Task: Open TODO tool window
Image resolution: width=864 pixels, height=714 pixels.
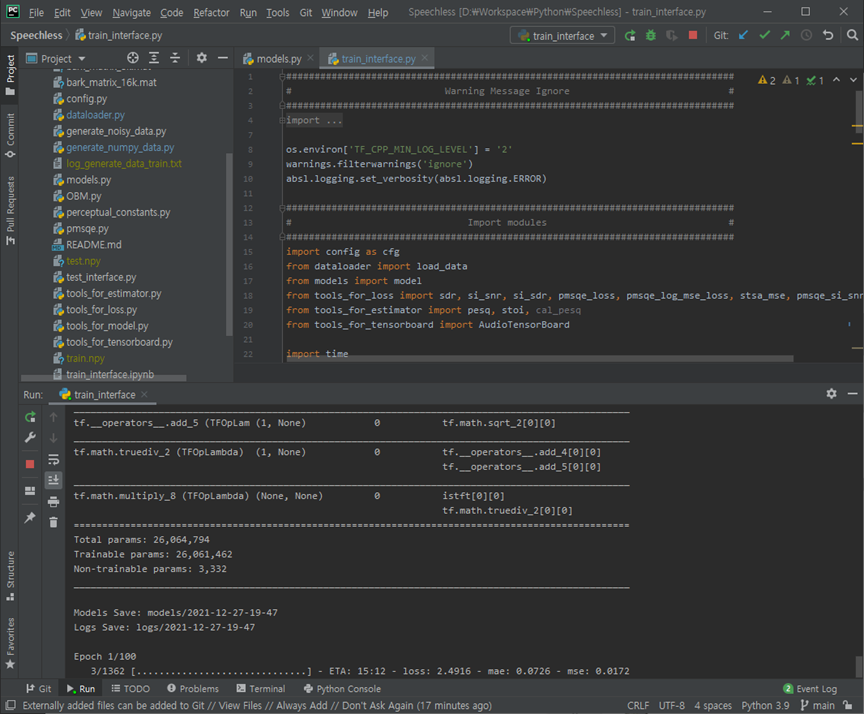Action: [x=131, y=689]
